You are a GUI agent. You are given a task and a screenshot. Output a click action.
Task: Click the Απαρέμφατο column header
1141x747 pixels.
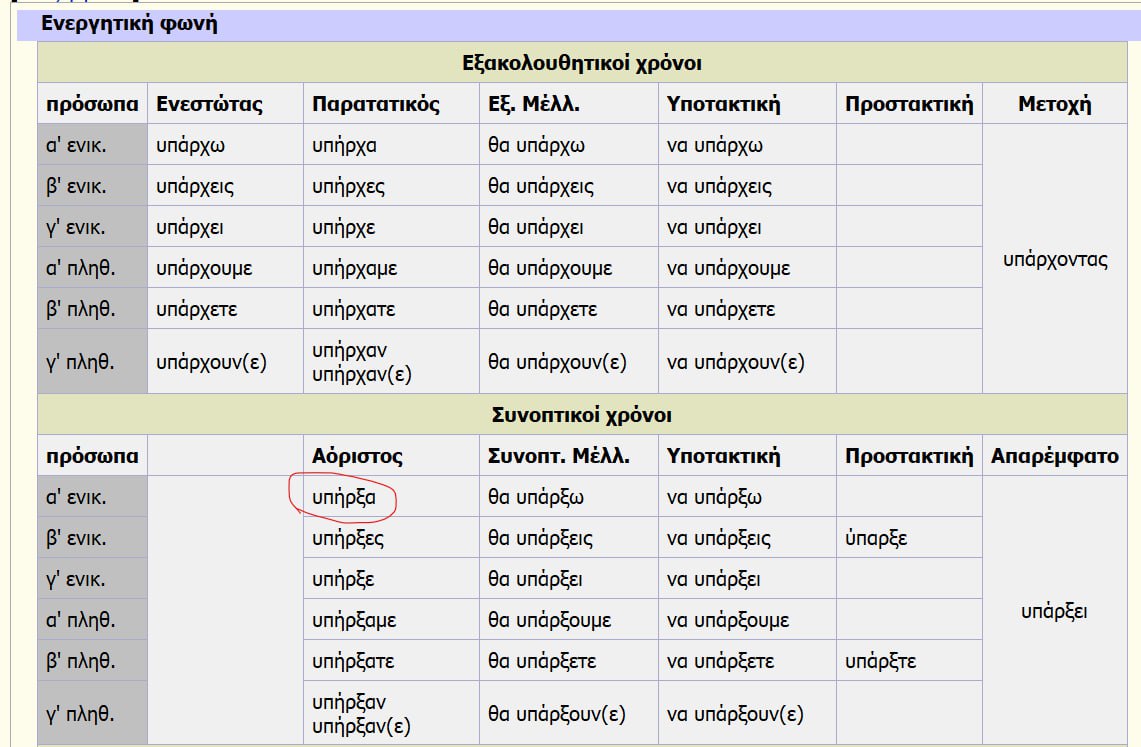1054,456
